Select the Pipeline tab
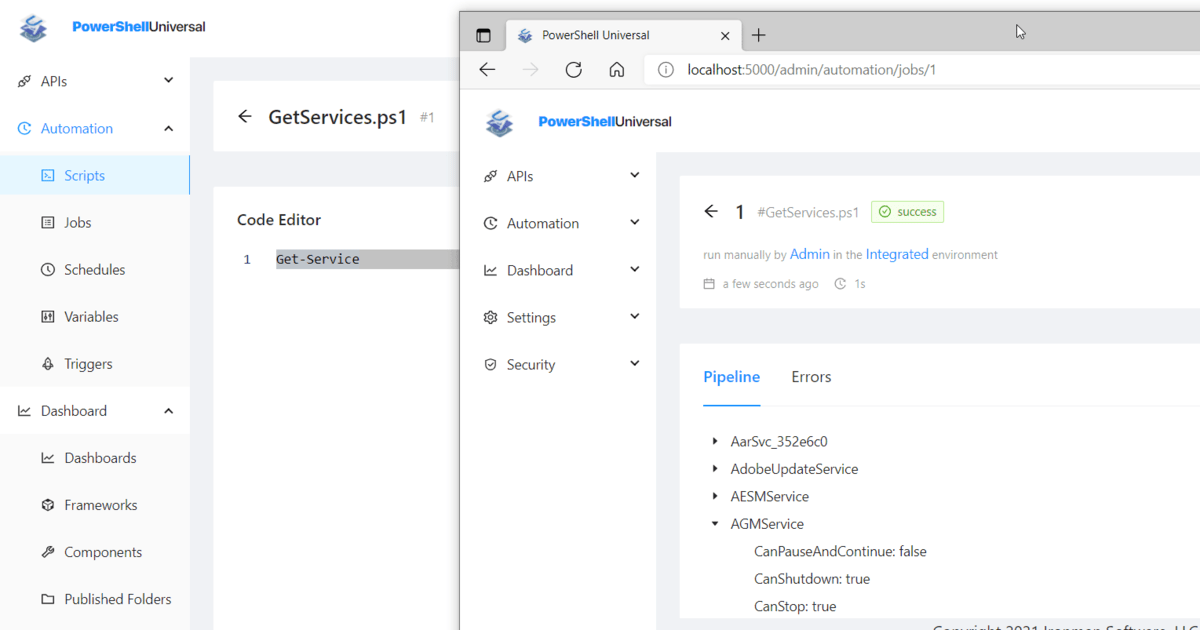 [732, 377]
